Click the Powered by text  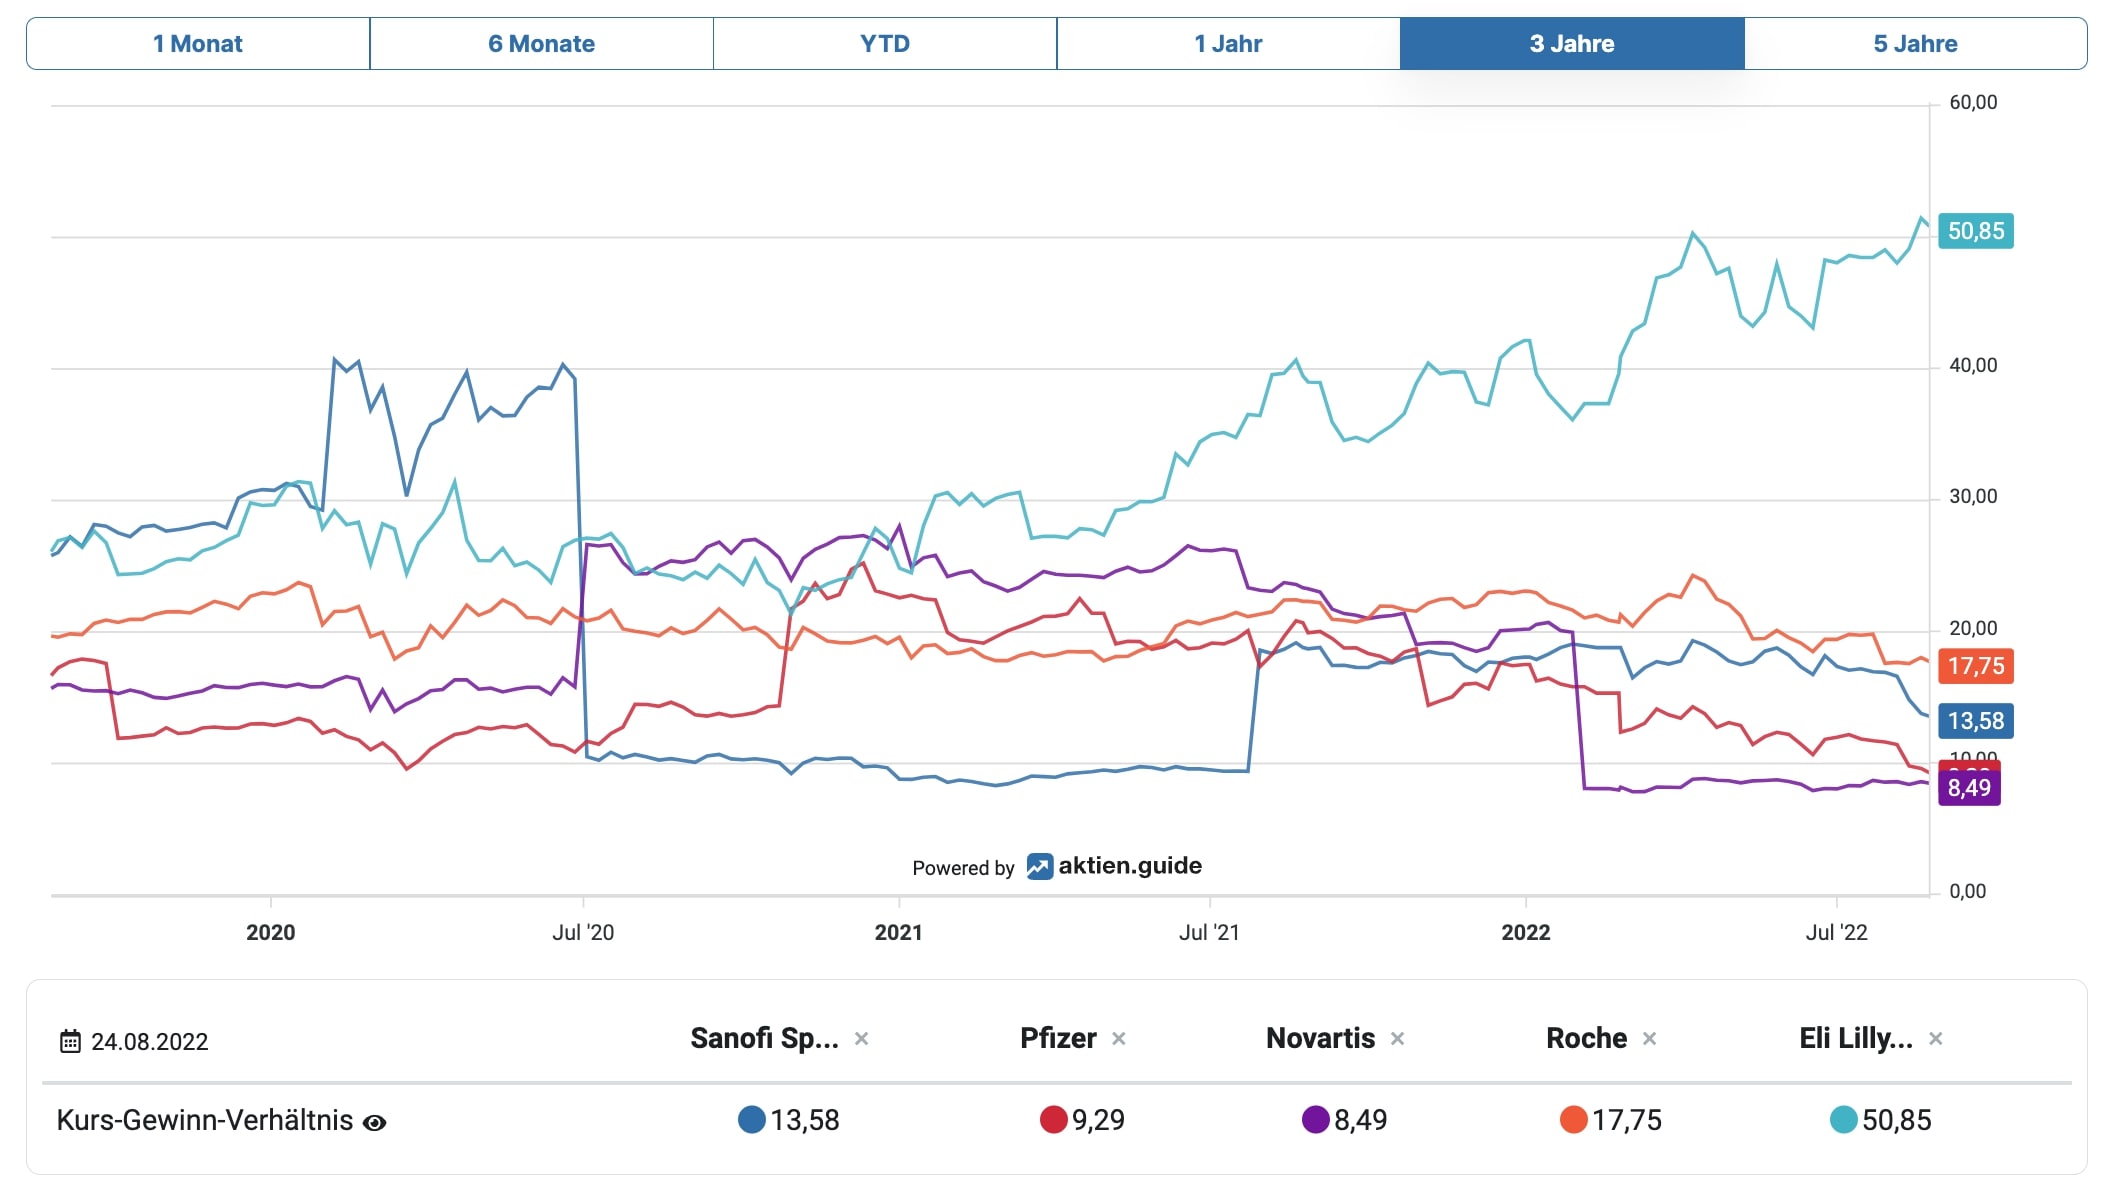point(963,868)
